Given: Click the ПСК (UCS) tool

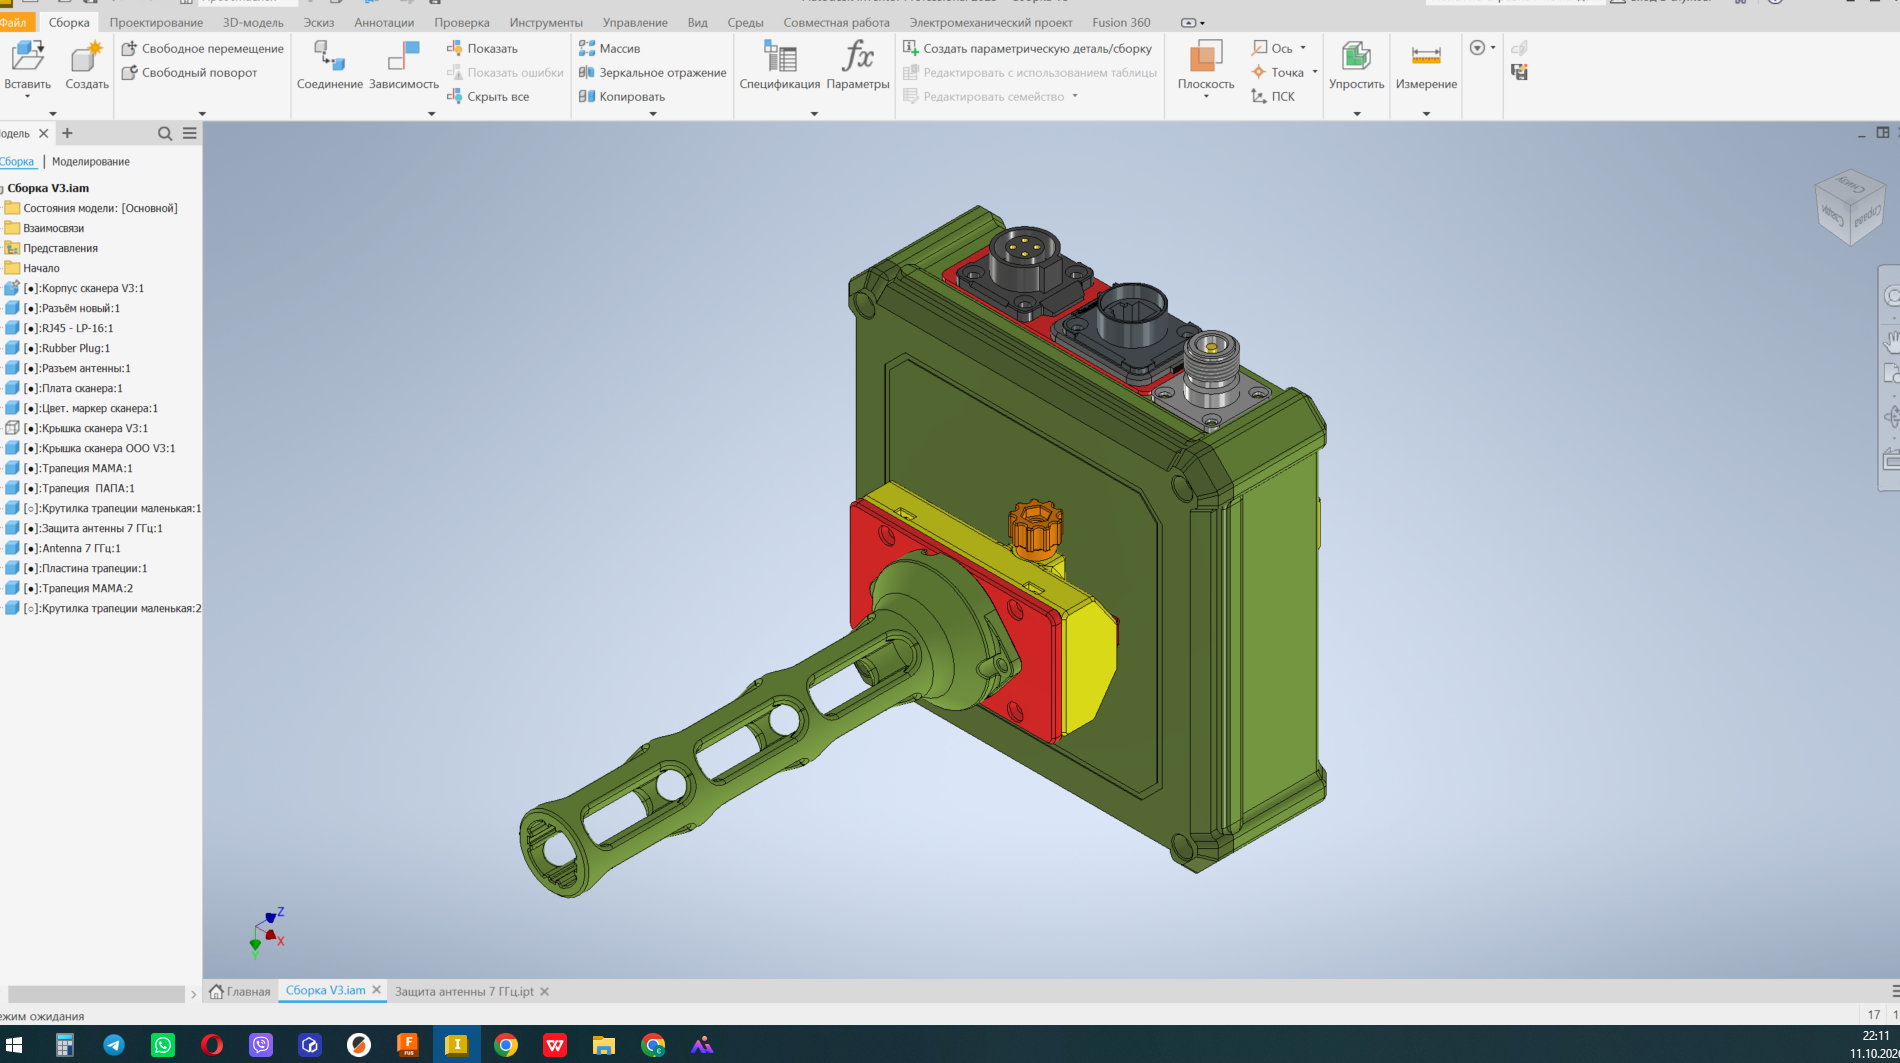Looking at the screenshot, I should [1273, 96].
